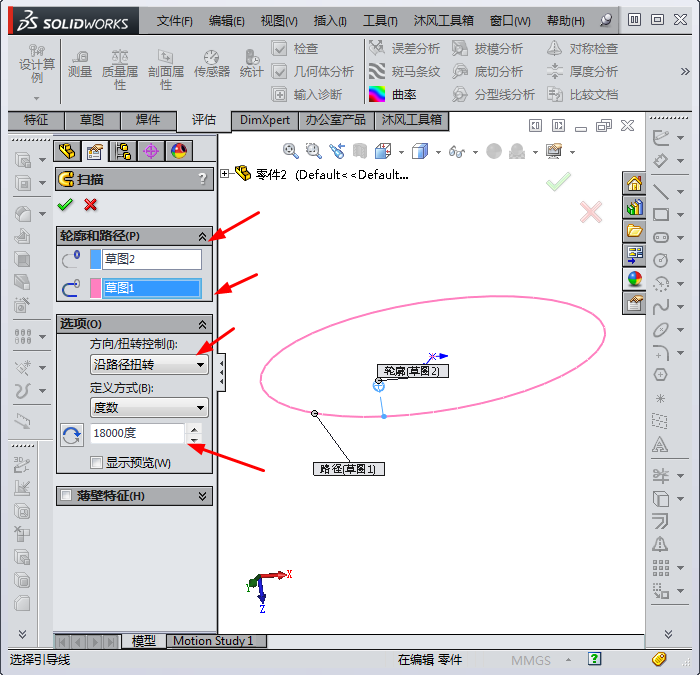Click the red X to cancel sweep
The height and width of the screenshot is (675, 700).
[91, 205]
